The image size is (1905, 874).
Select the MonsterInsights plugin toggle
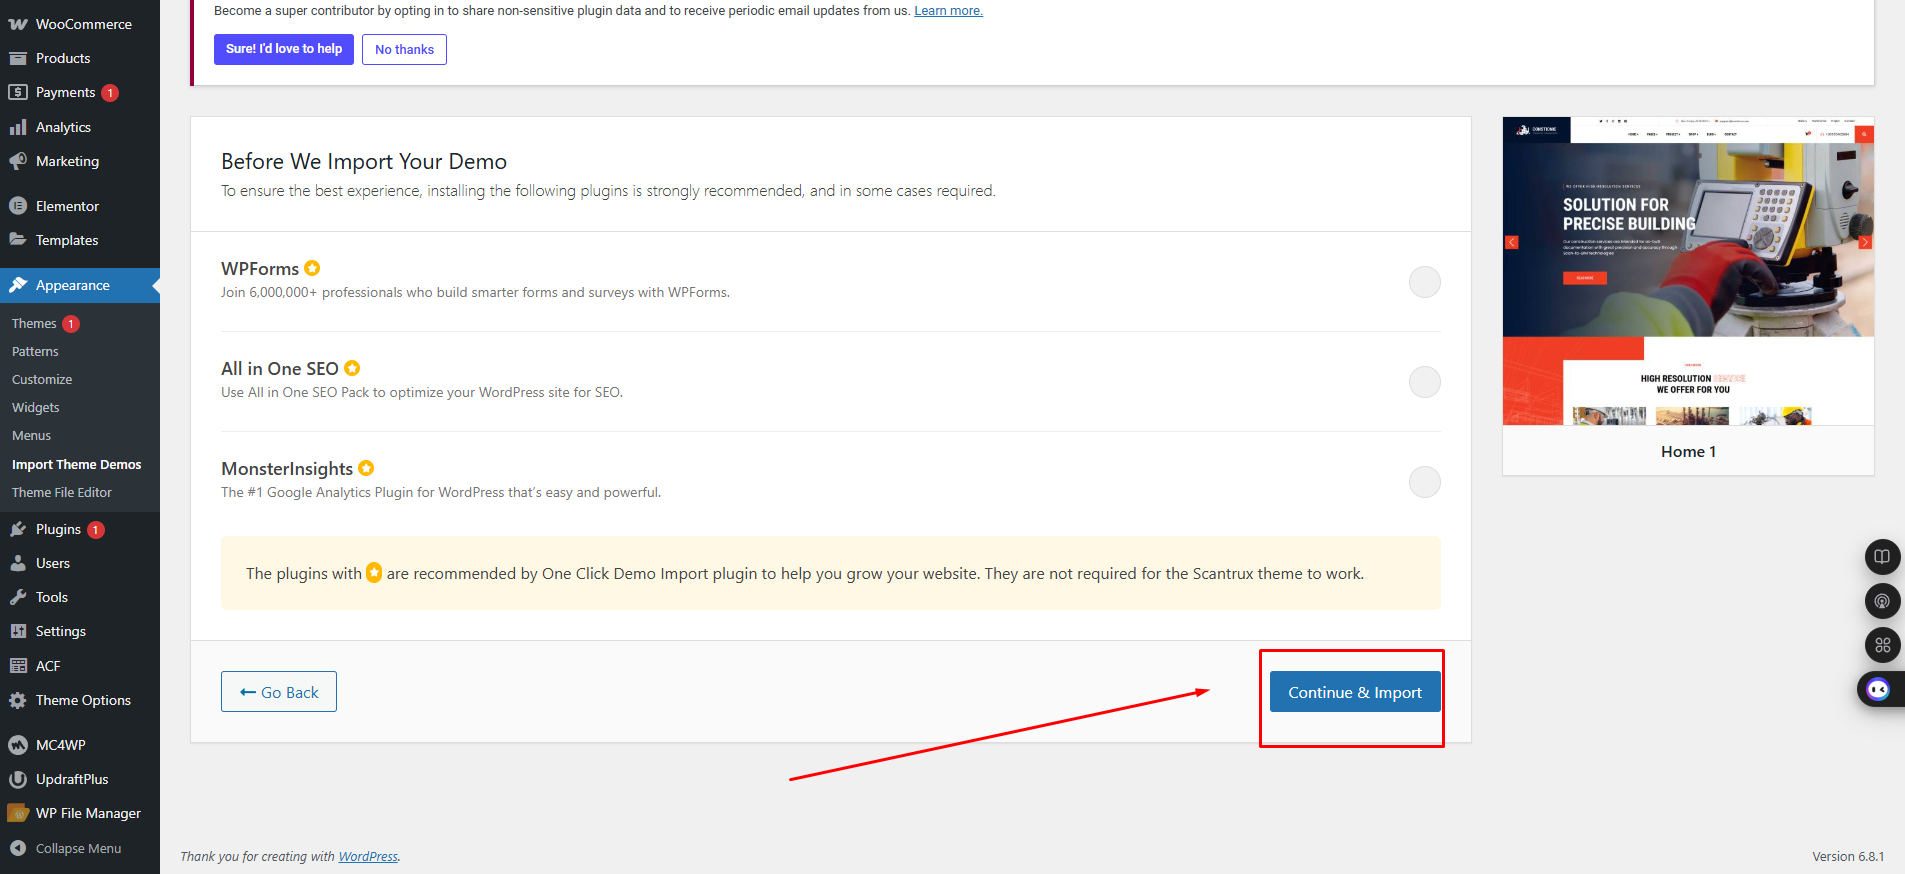click(1424, 482)
